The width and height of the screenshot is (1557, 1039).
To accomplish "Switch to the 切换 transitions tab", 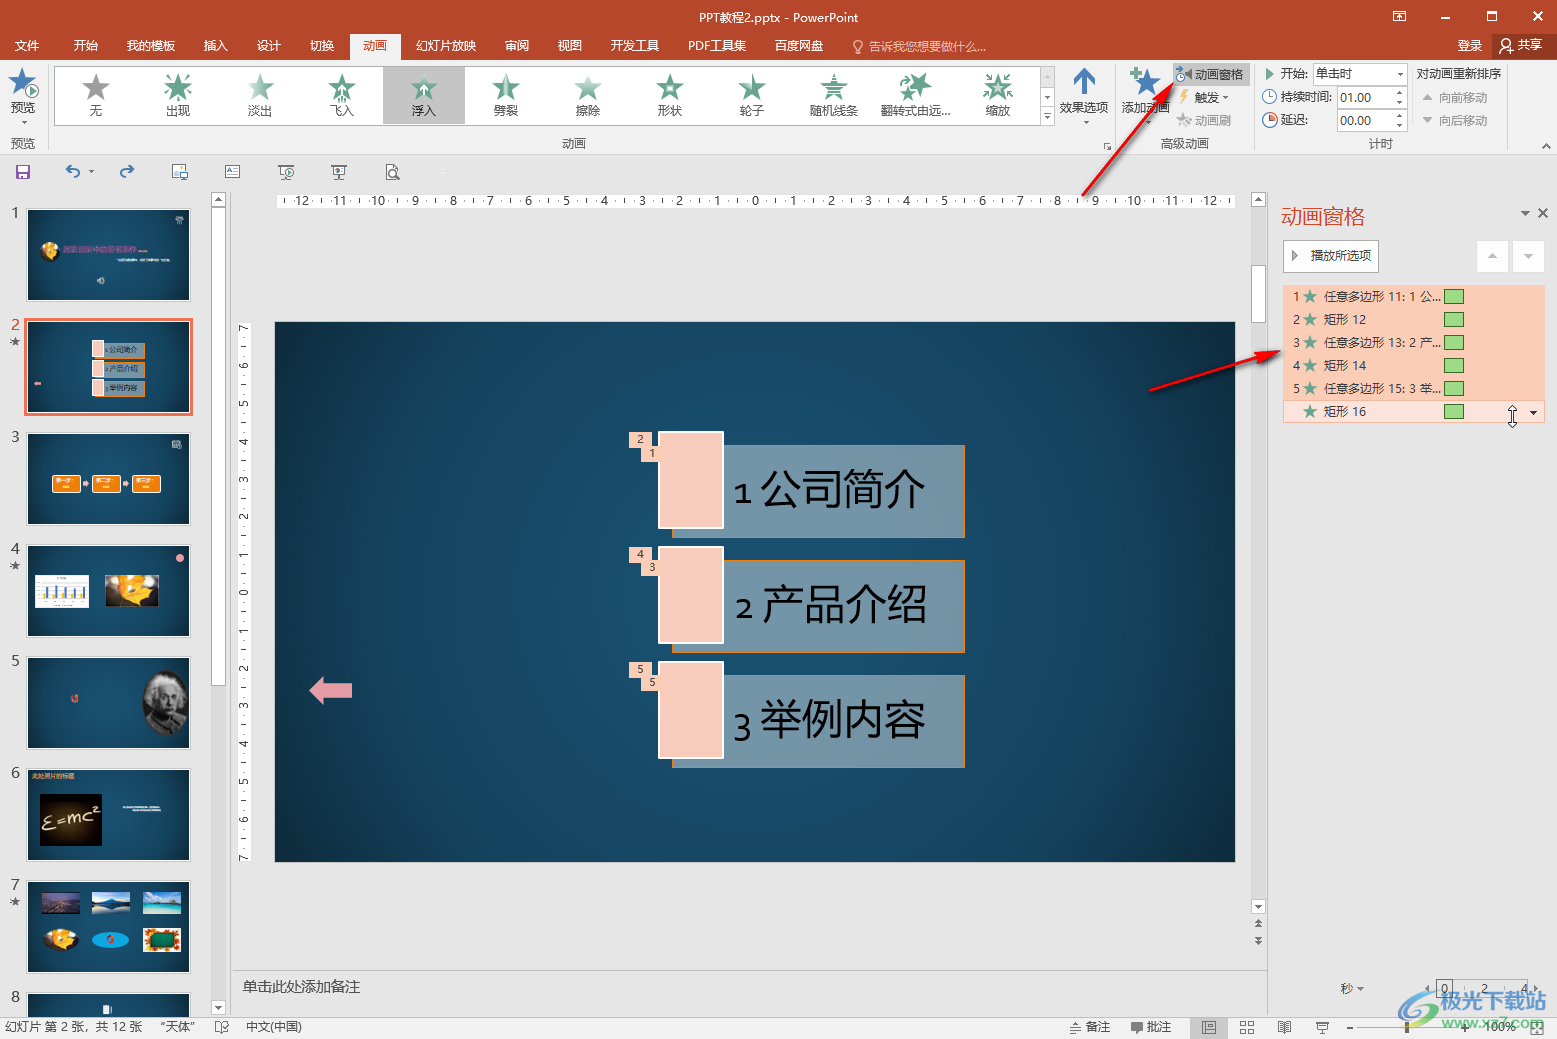I will [322, 46].
